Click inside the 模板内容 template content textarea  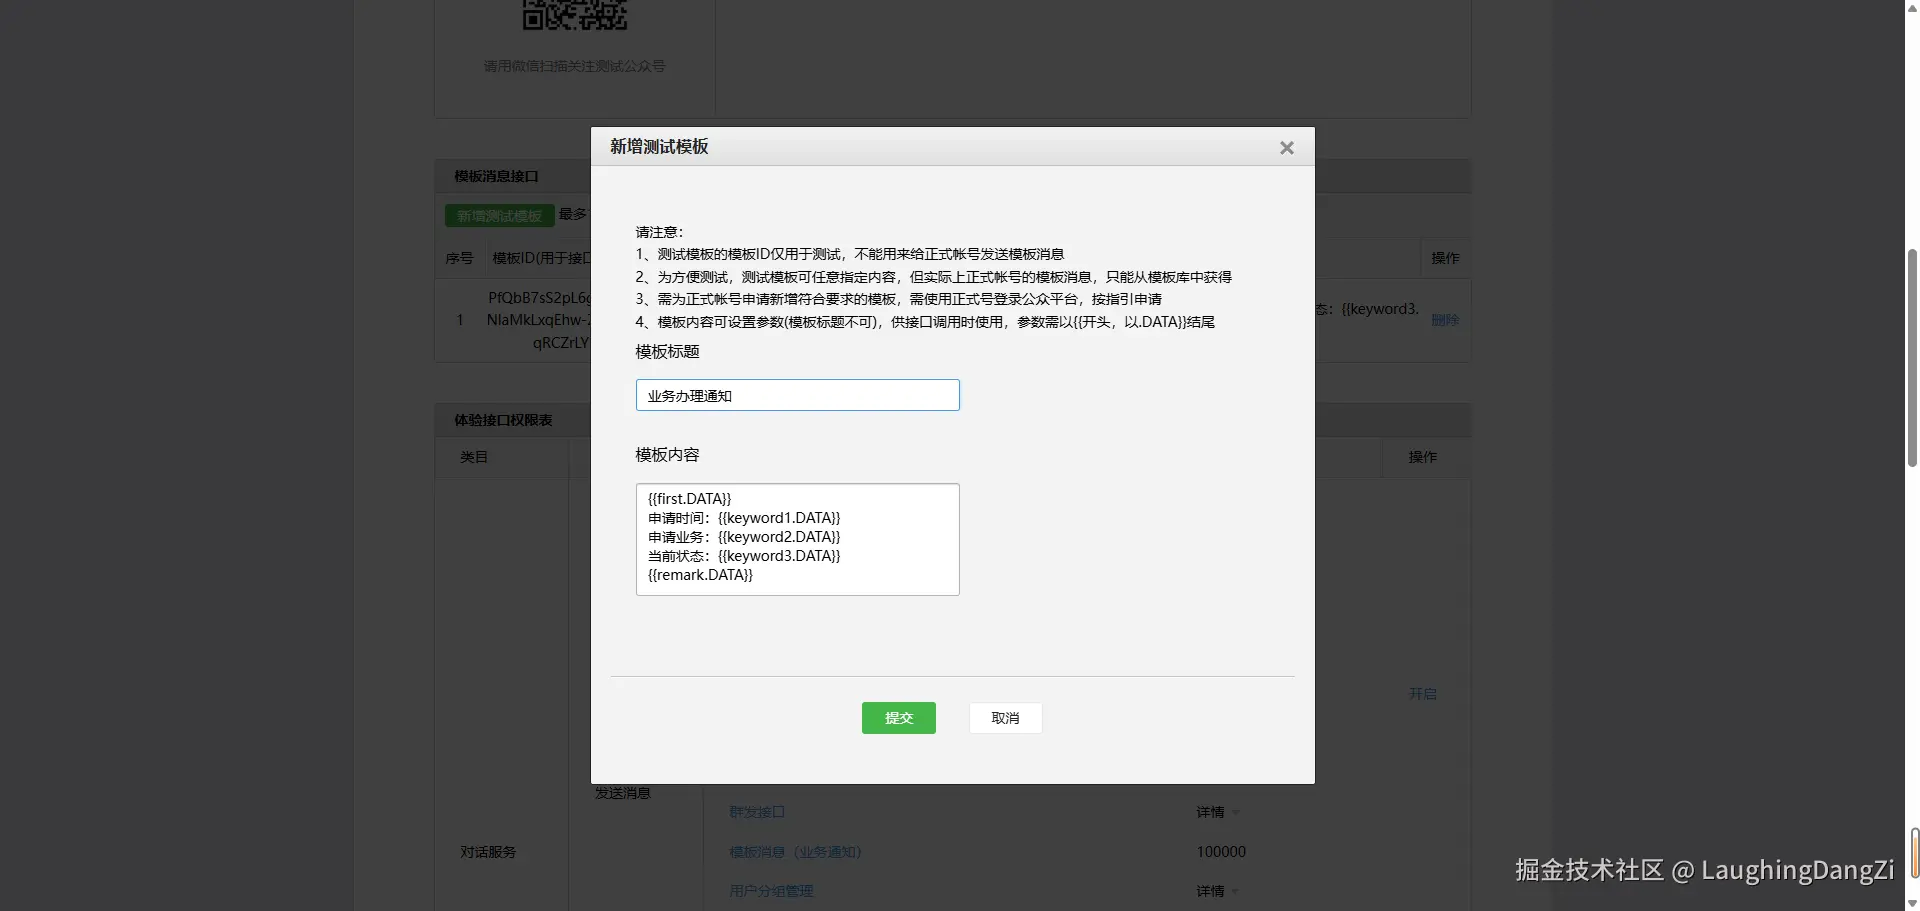[x=798, y=539]
